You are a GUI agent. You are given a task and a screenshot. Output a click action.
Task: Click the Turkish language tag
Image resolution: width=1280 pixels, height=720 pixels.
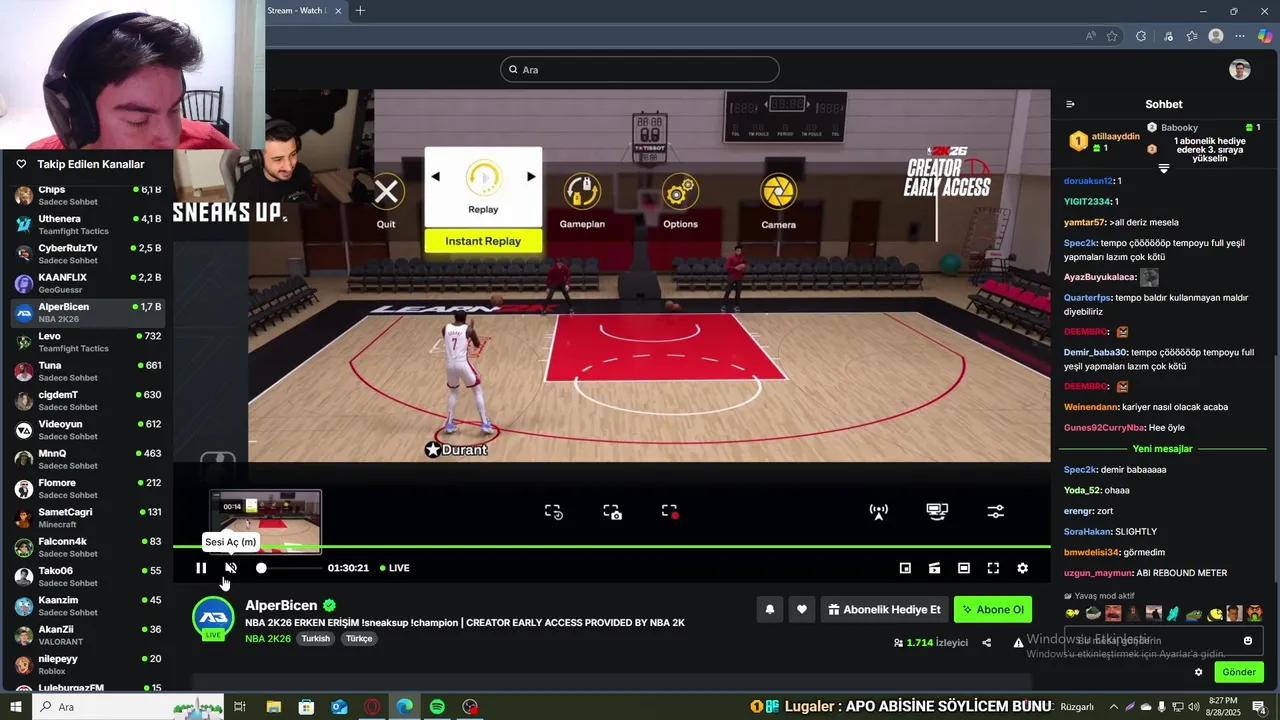[x=316, y=638]
